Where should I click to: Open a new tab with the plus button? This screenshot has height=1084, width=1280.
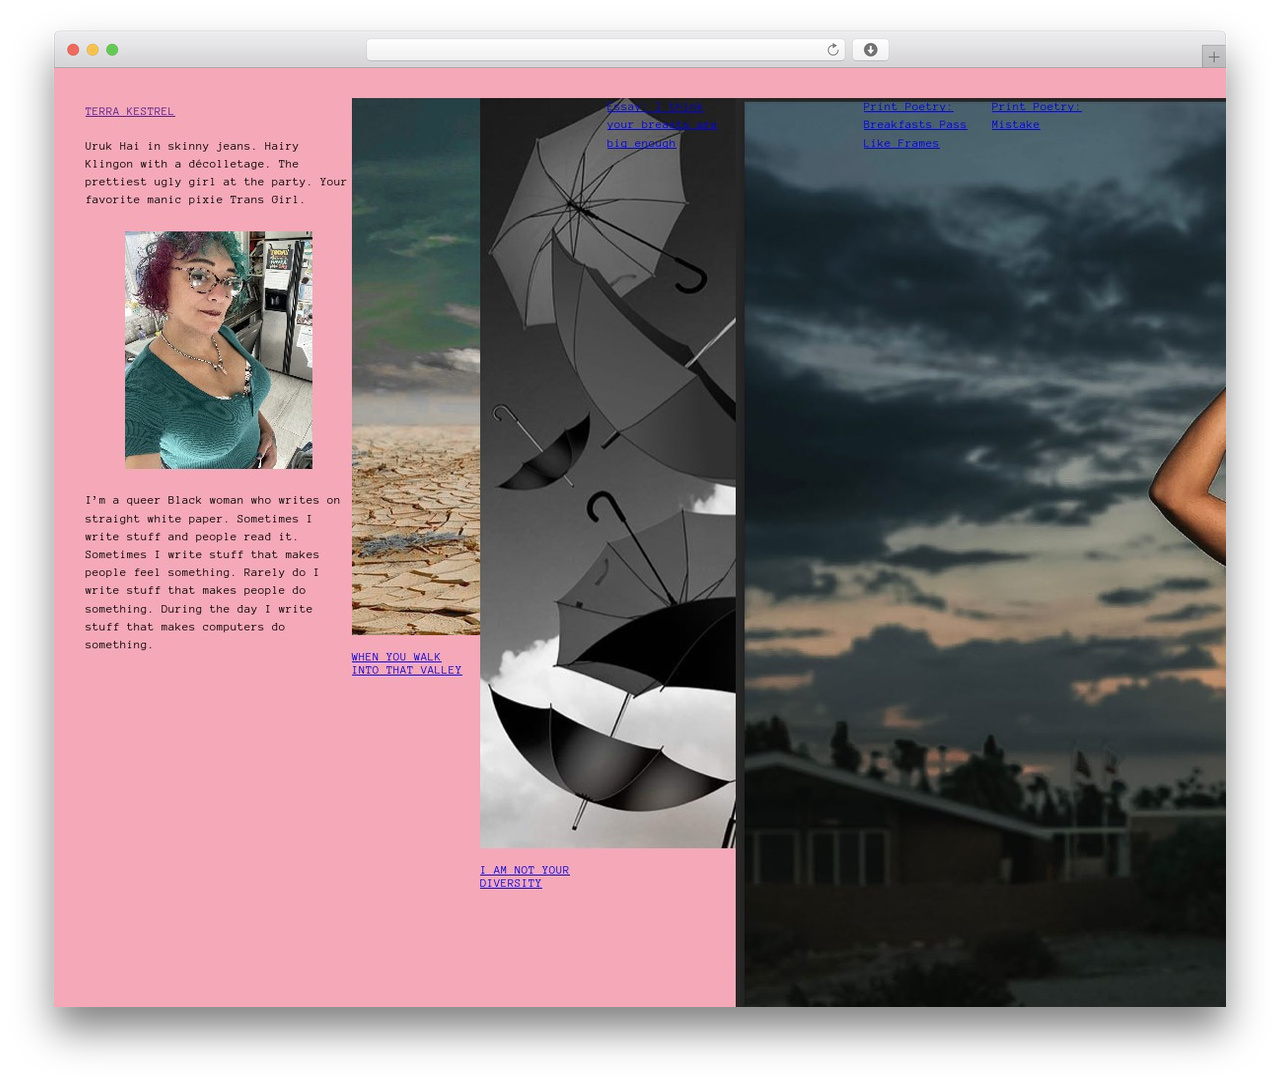tap(1213, 57)
